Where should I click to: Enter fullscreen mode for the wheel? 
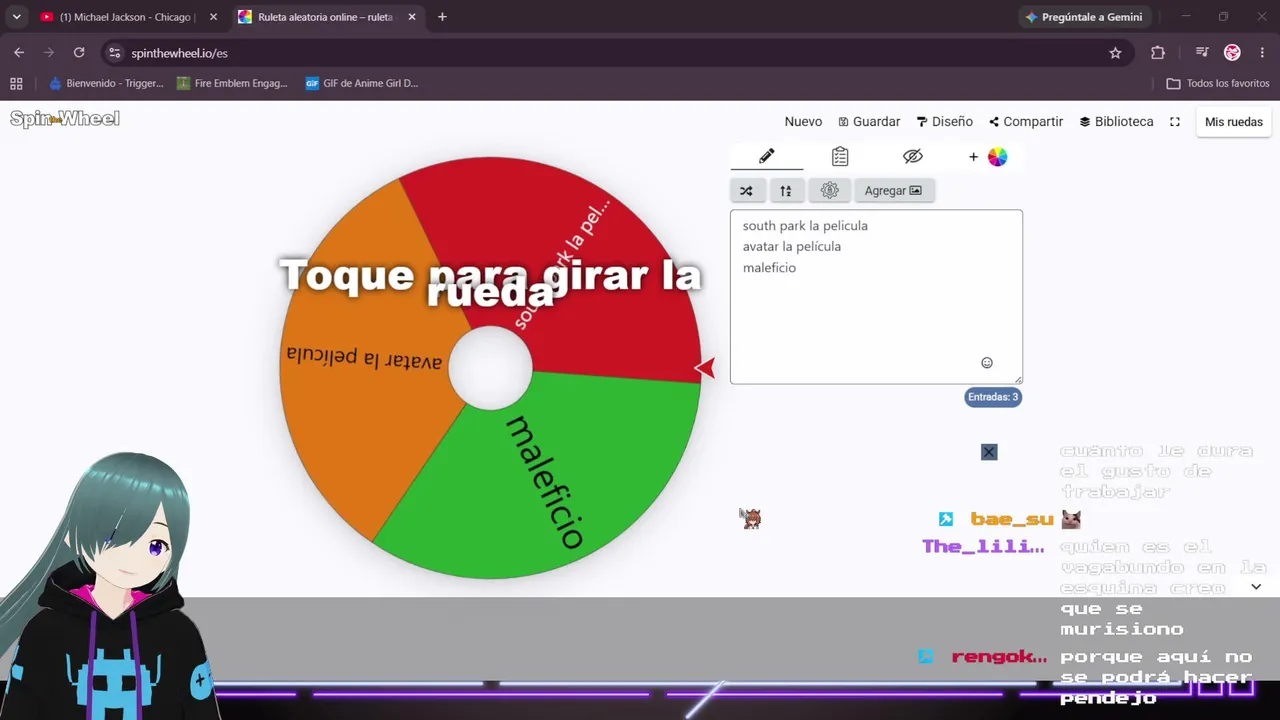(x=1175, y=122)
